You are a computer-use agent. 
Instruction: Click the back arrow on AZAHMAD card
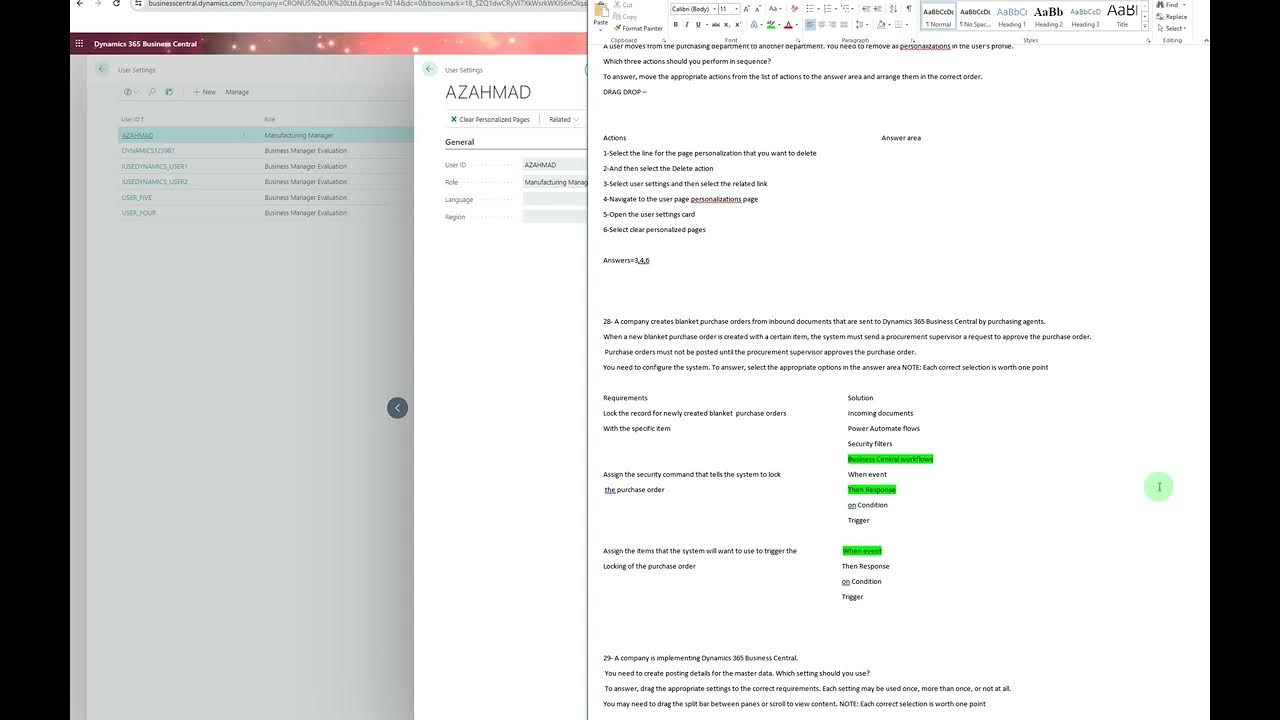(429, 69)
